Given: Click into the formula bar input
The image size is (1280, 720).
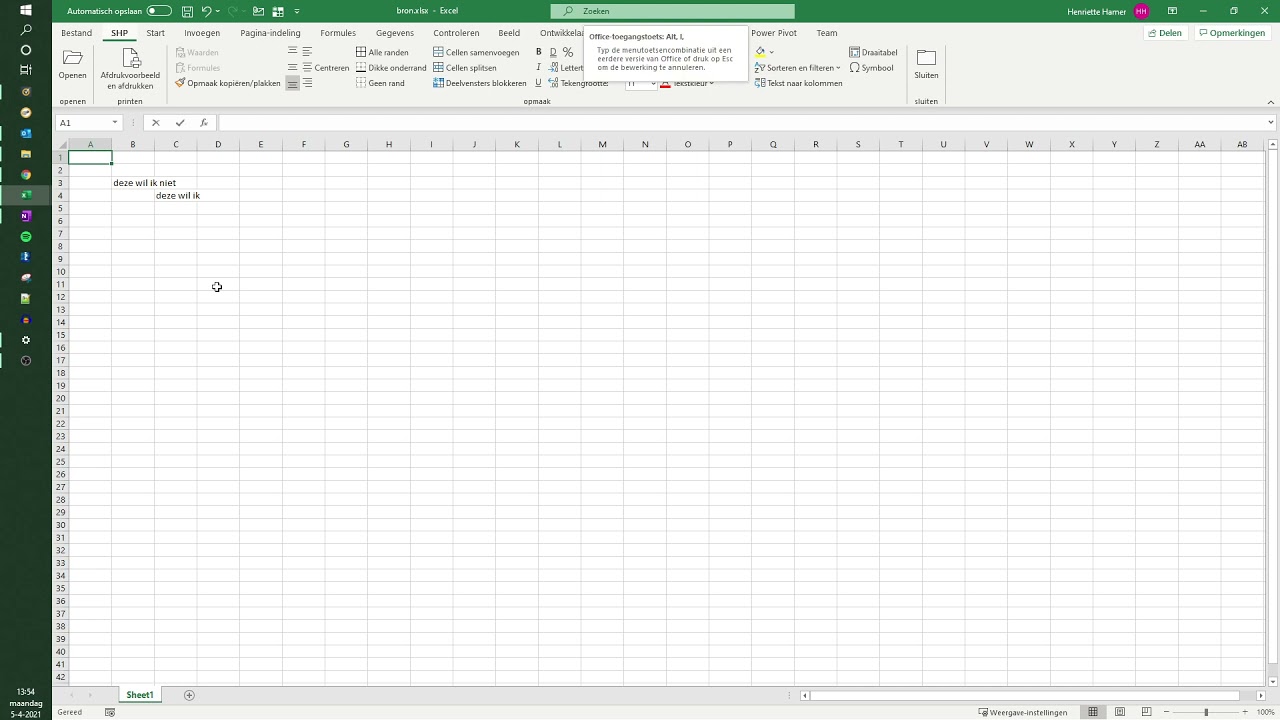Looking at the screenshot, I should (740, 123).
